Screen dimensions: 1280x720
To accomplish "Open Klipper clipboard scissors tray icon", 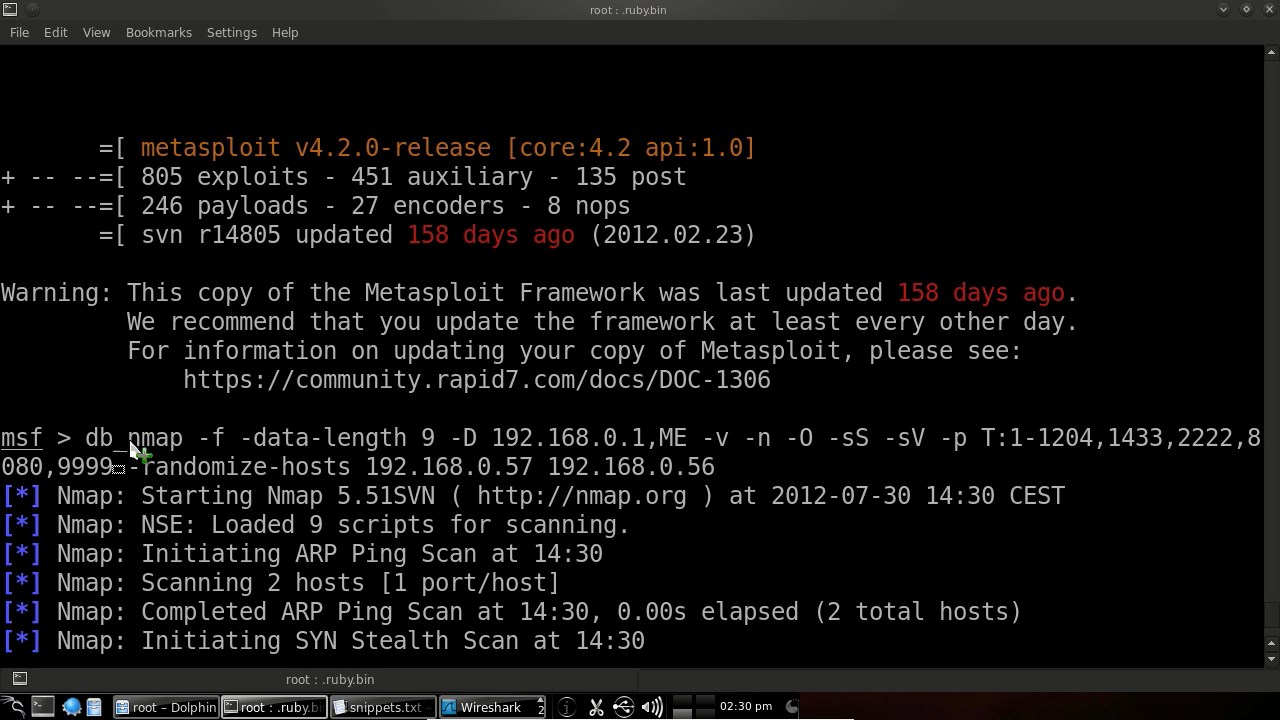I will pos(596,707).
